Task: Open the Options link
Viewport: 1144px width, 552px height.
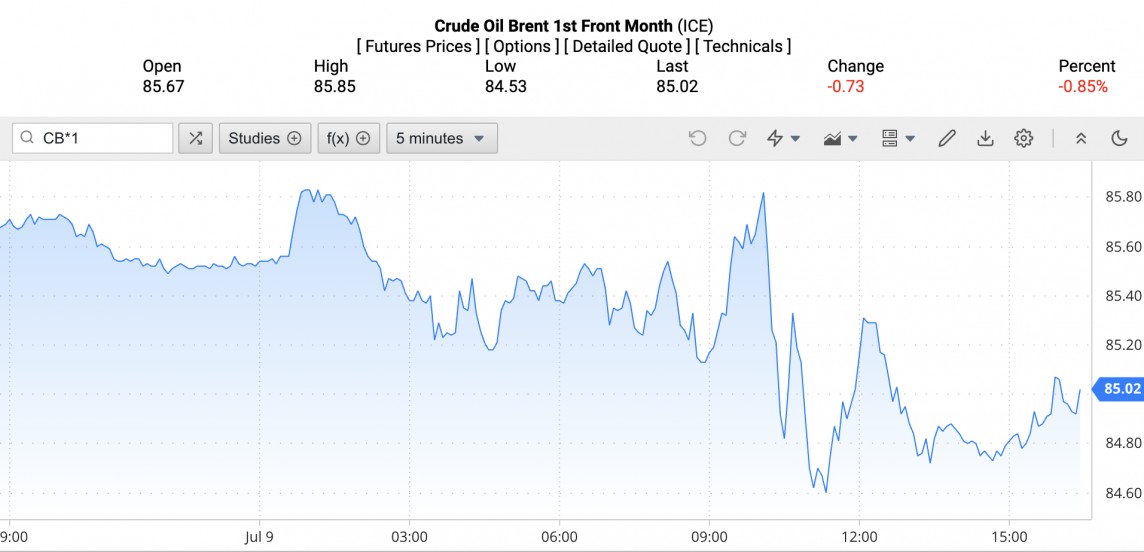Action: tap(522, 46)
